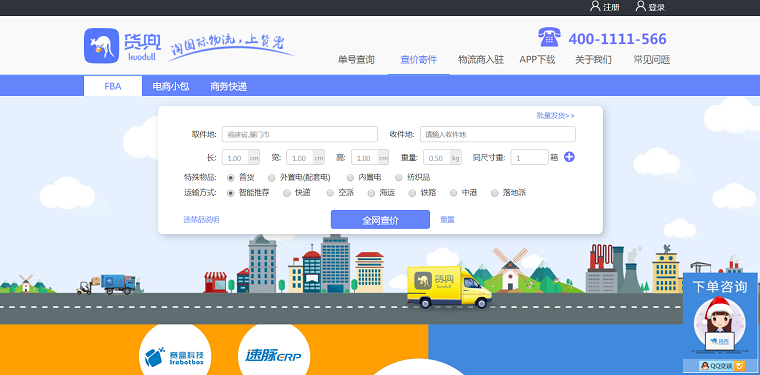The image size is (760, 375).
Task: Select 中港 transport radio
Action: [x=454, y=193]
